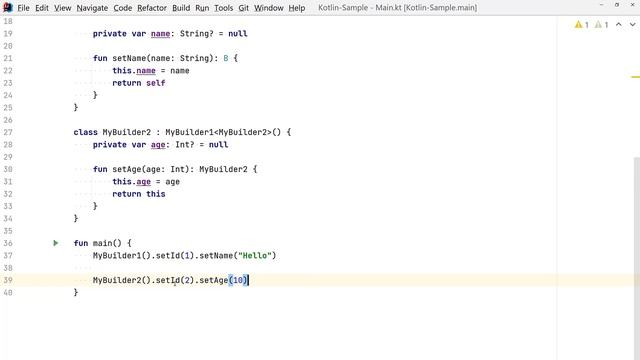Click line number 27 in gutter

(8, 132)
